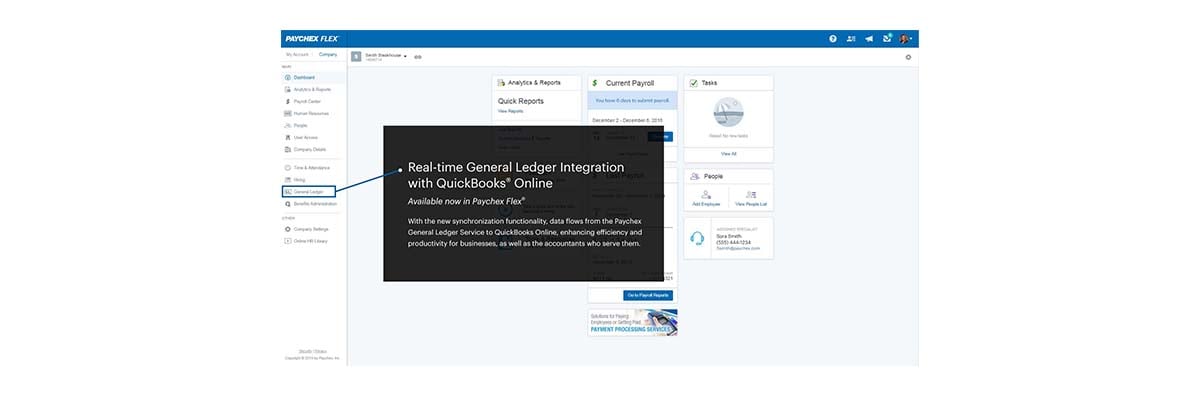This screenshot has height=400, width=1200.
Task: Open the user avatar menu
Action: pyautogui.click(x=905, y=38)
